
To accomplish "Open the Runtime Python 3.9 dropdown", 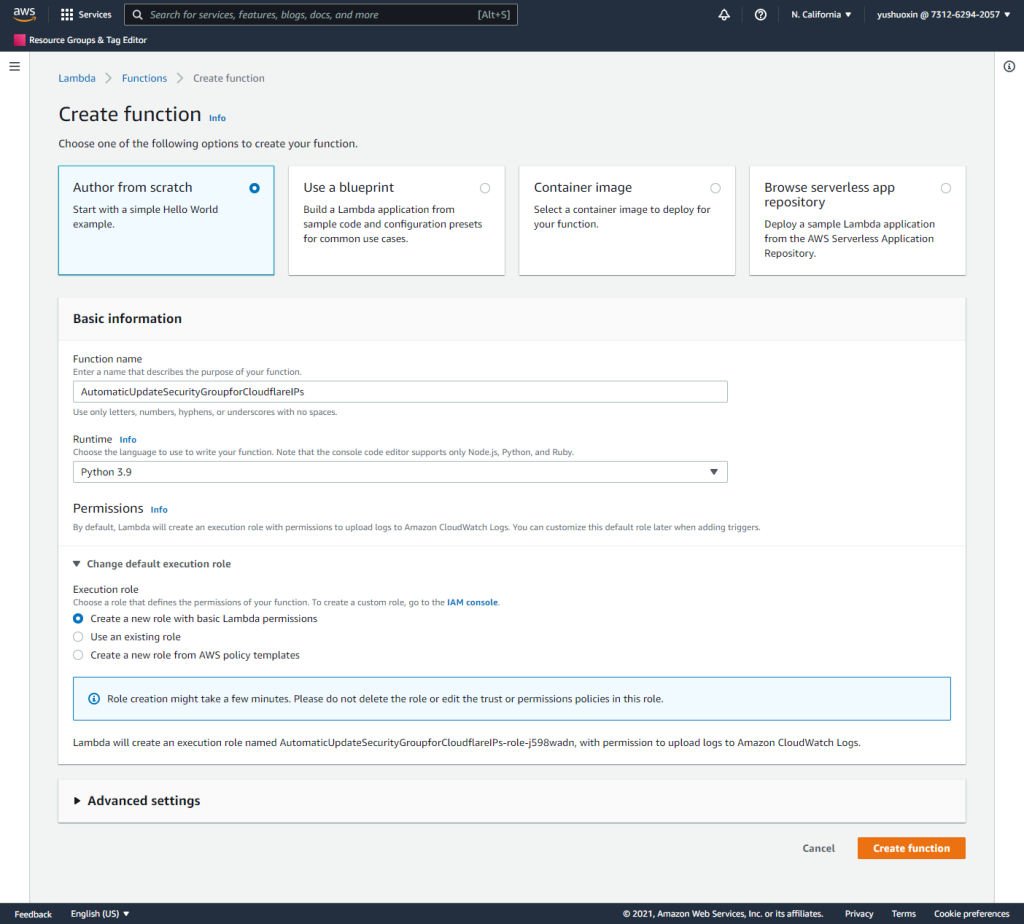I will (400, 472).
